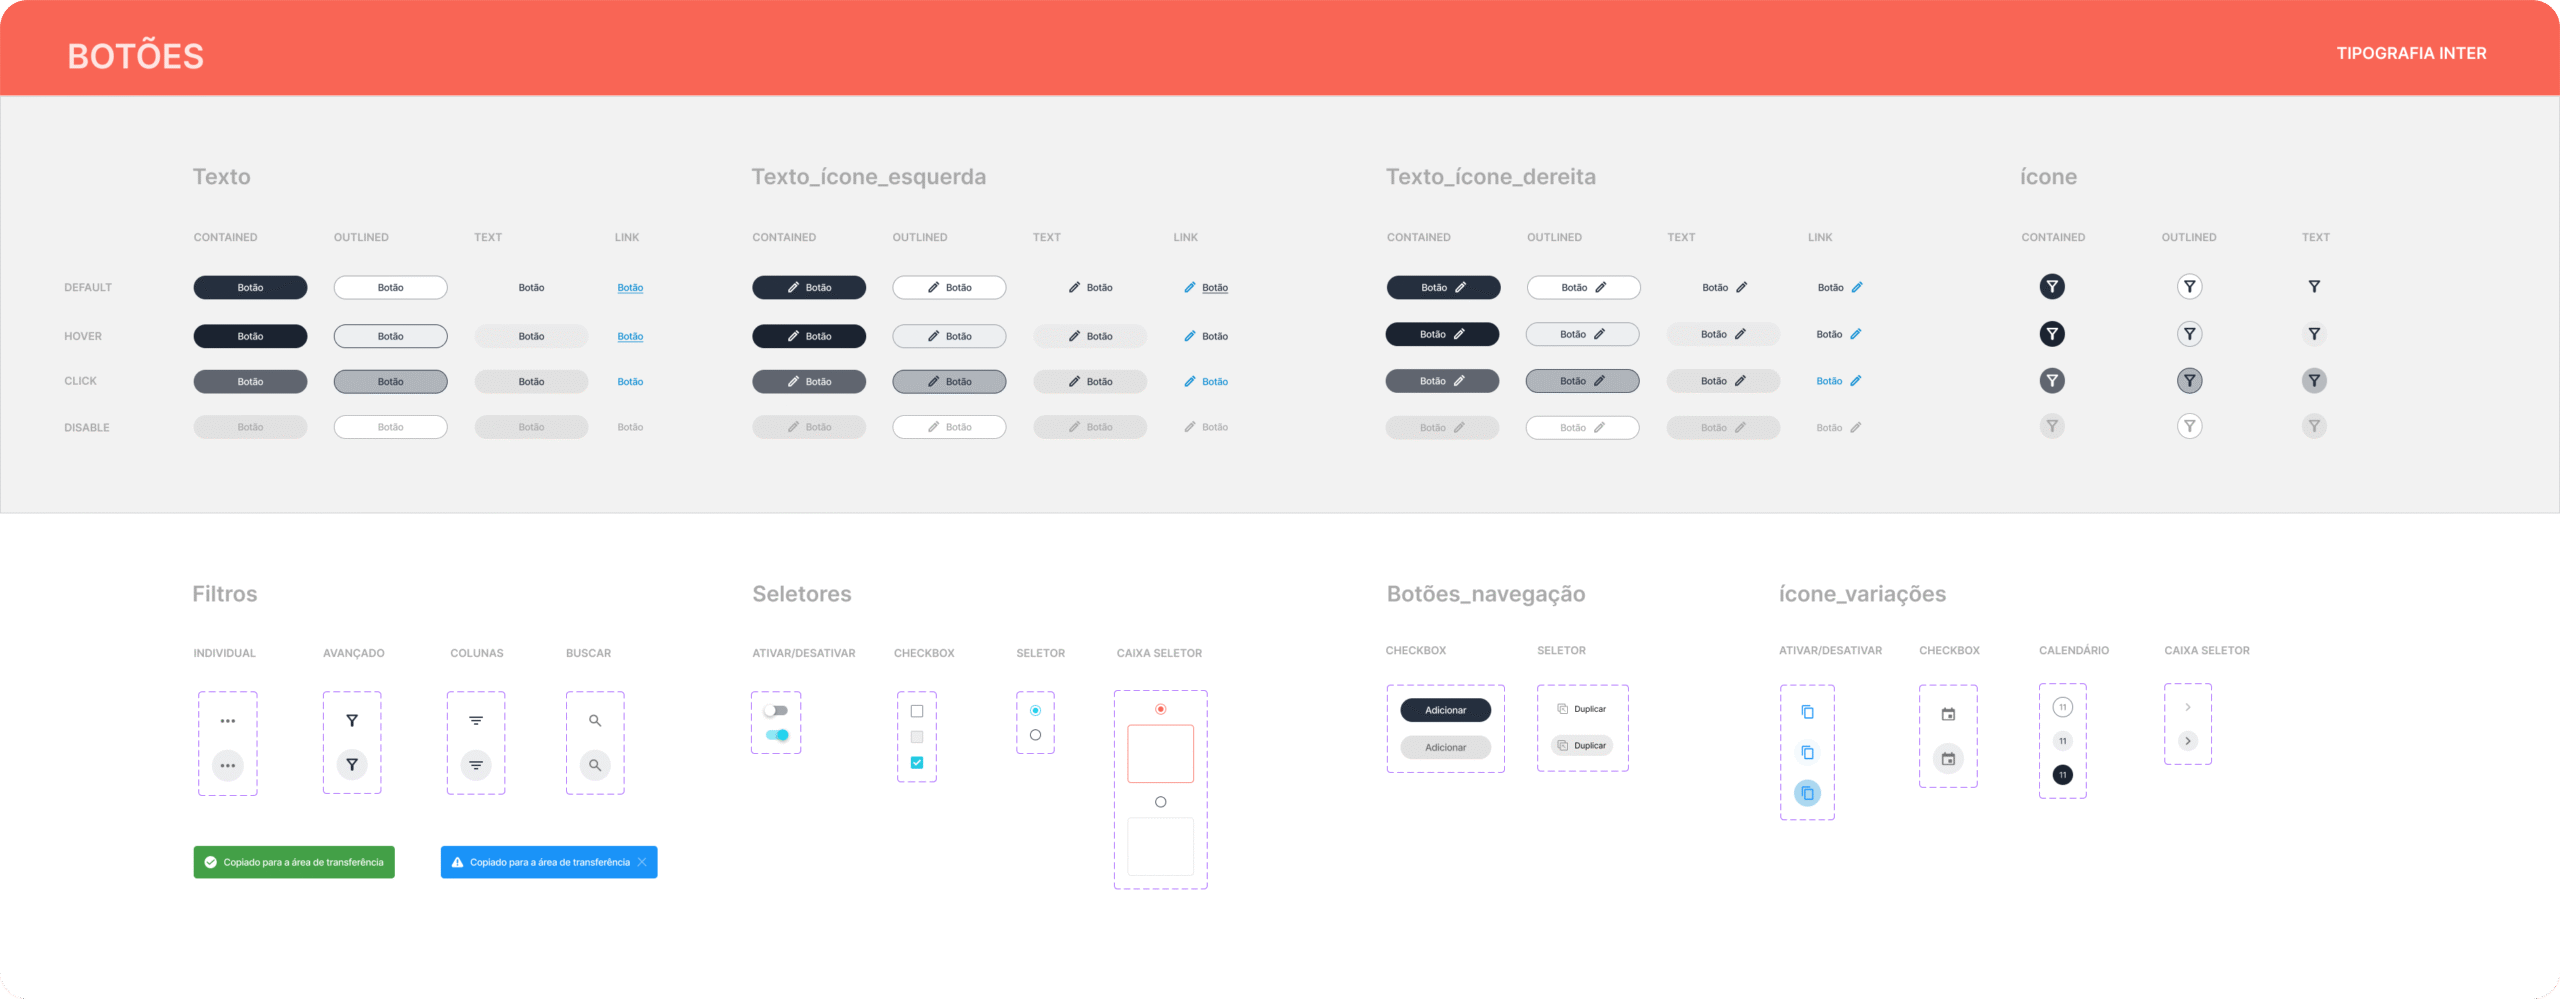This screenshot has width=2560, height=999.
Task: Turn on the gray disabled switch
Action: coord(776,711)
